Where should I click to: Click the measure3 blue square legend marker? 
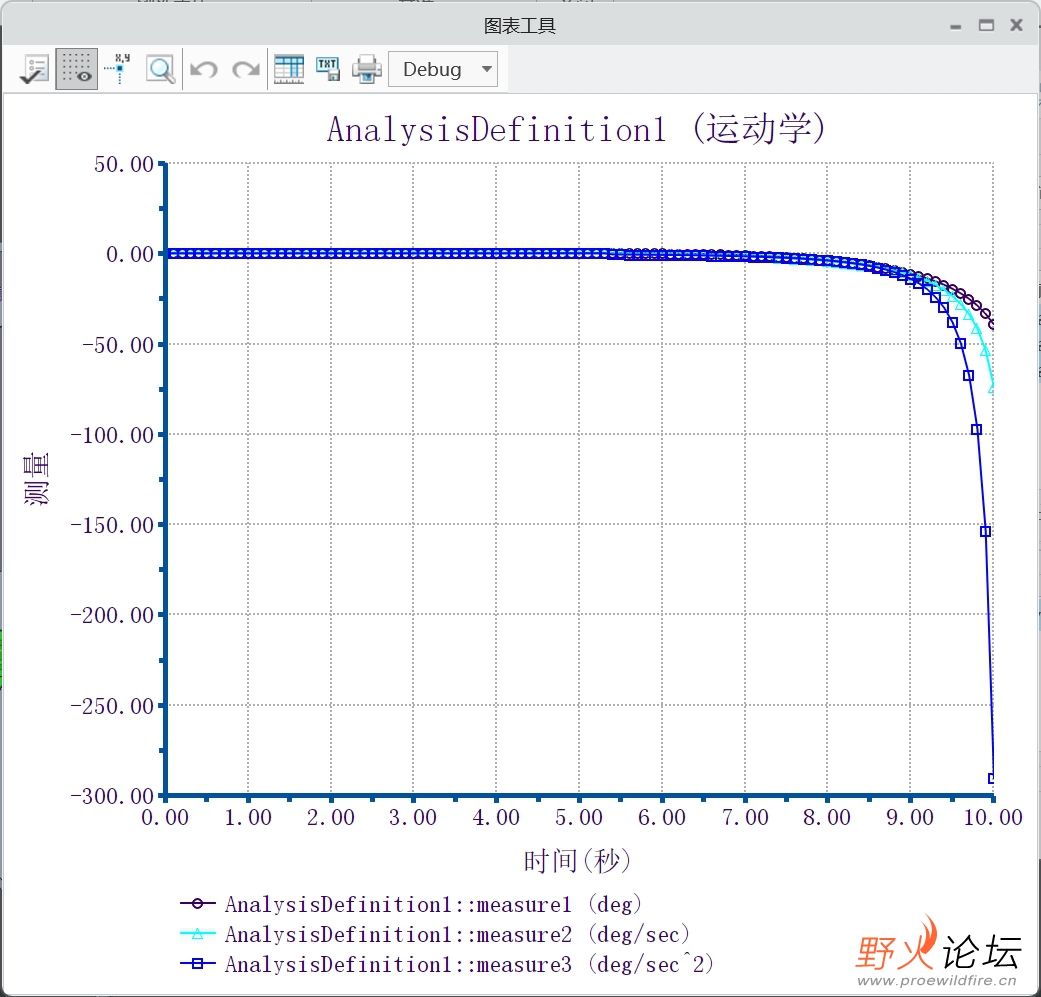[197, 963]
